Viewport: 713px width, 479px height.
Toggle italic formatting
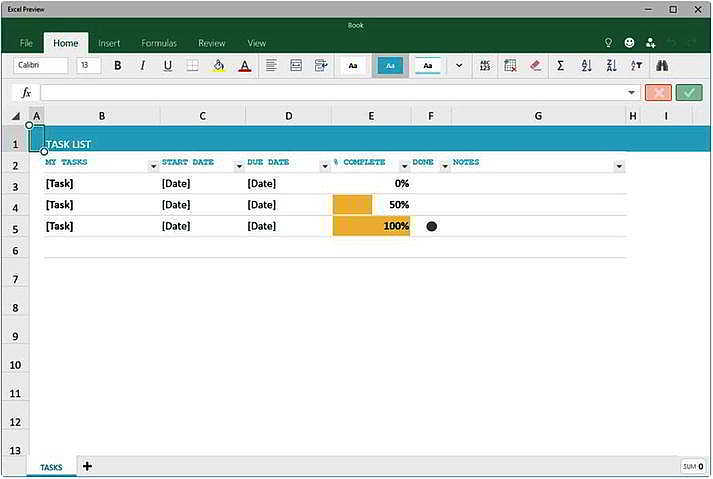click(x=142, y=66)
